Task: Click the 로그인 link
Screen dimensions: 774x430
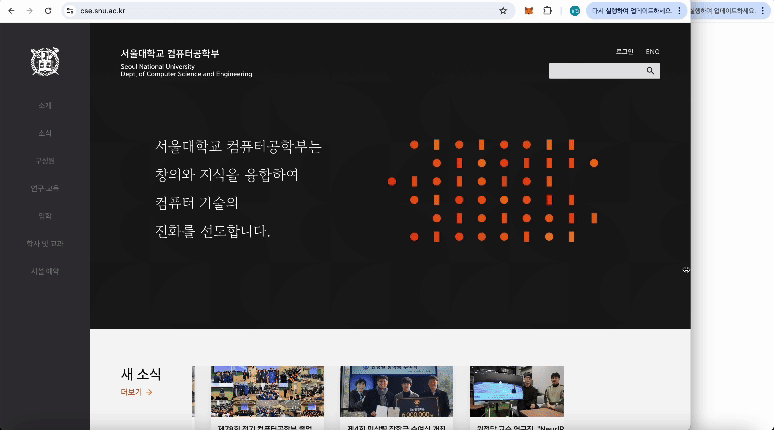Action: [x=624, y=51]
